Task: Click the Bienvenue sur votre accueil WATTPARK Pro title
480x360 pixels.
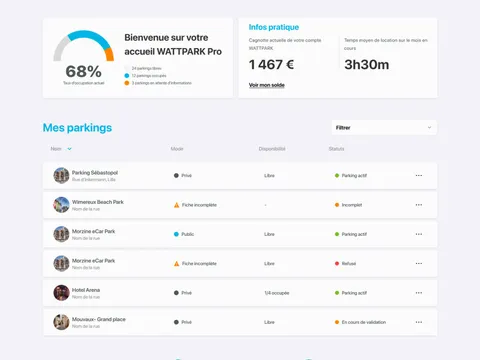Action: coord(173,44)
